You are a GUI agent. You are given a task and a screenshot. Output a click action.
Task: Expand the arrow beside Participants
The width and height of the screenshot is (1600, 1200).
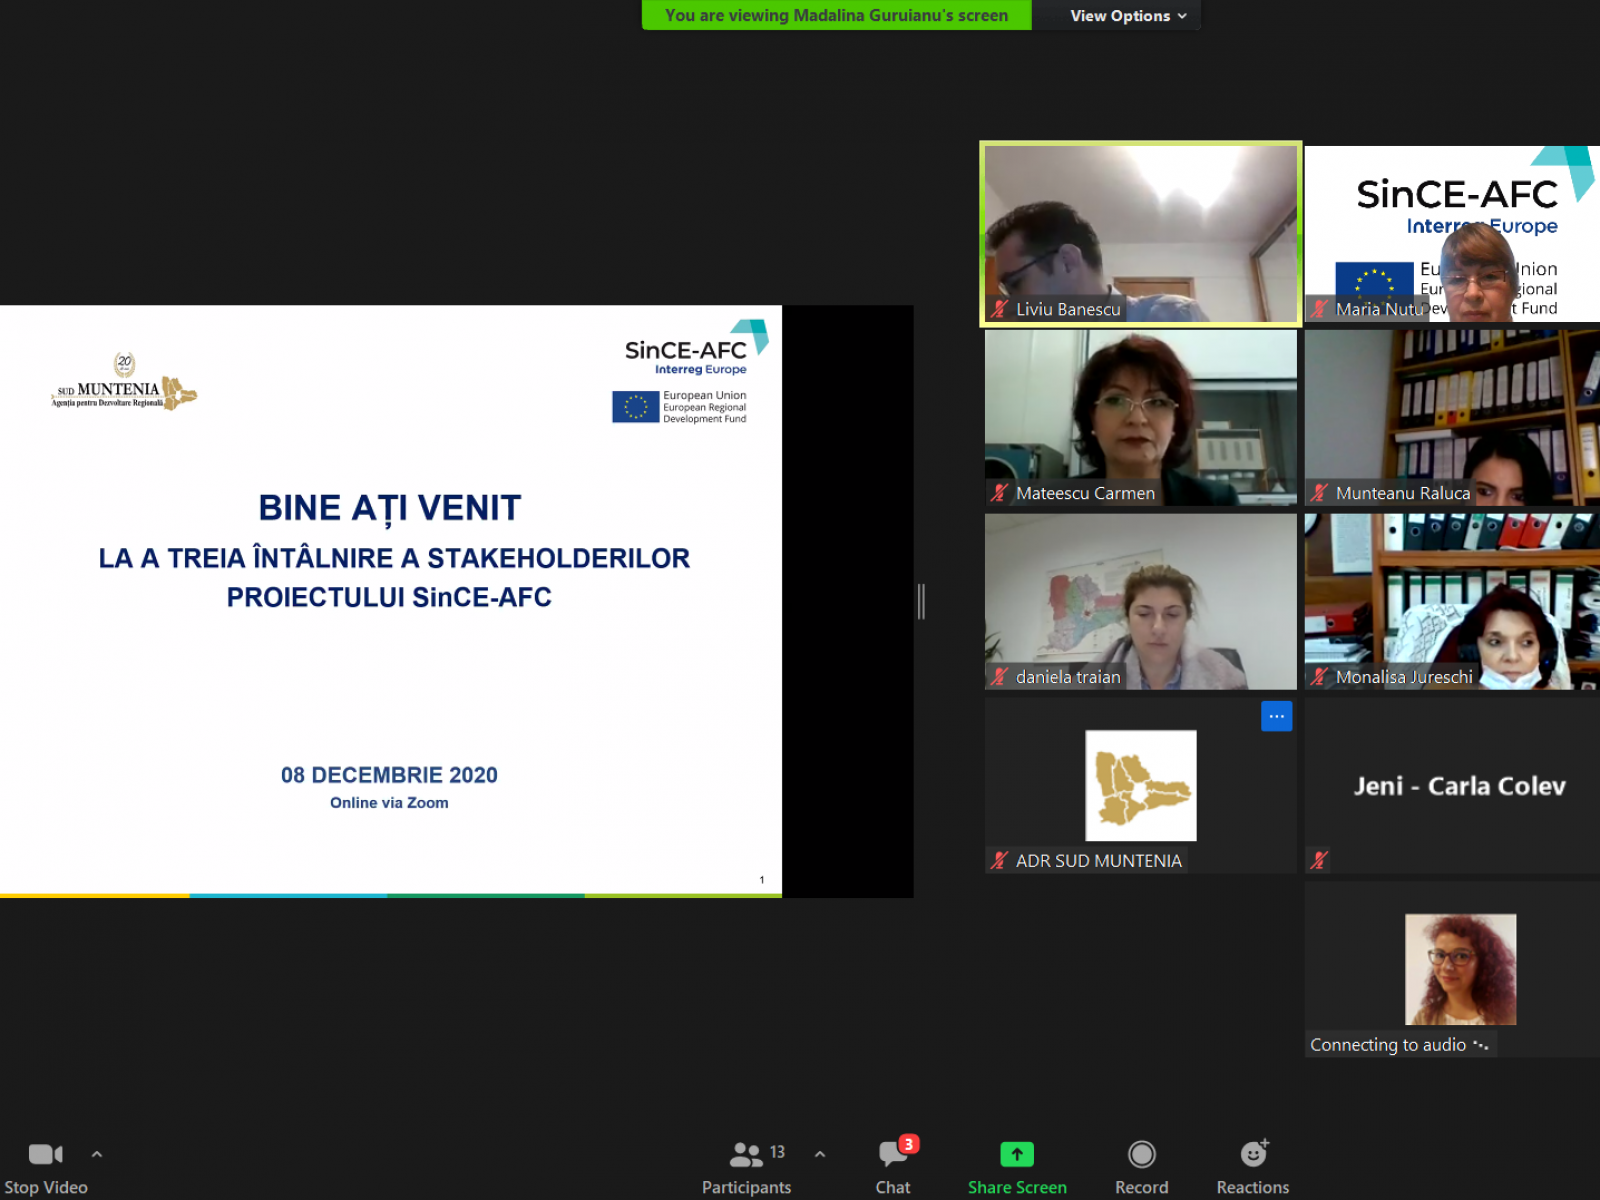(820, 1154)
